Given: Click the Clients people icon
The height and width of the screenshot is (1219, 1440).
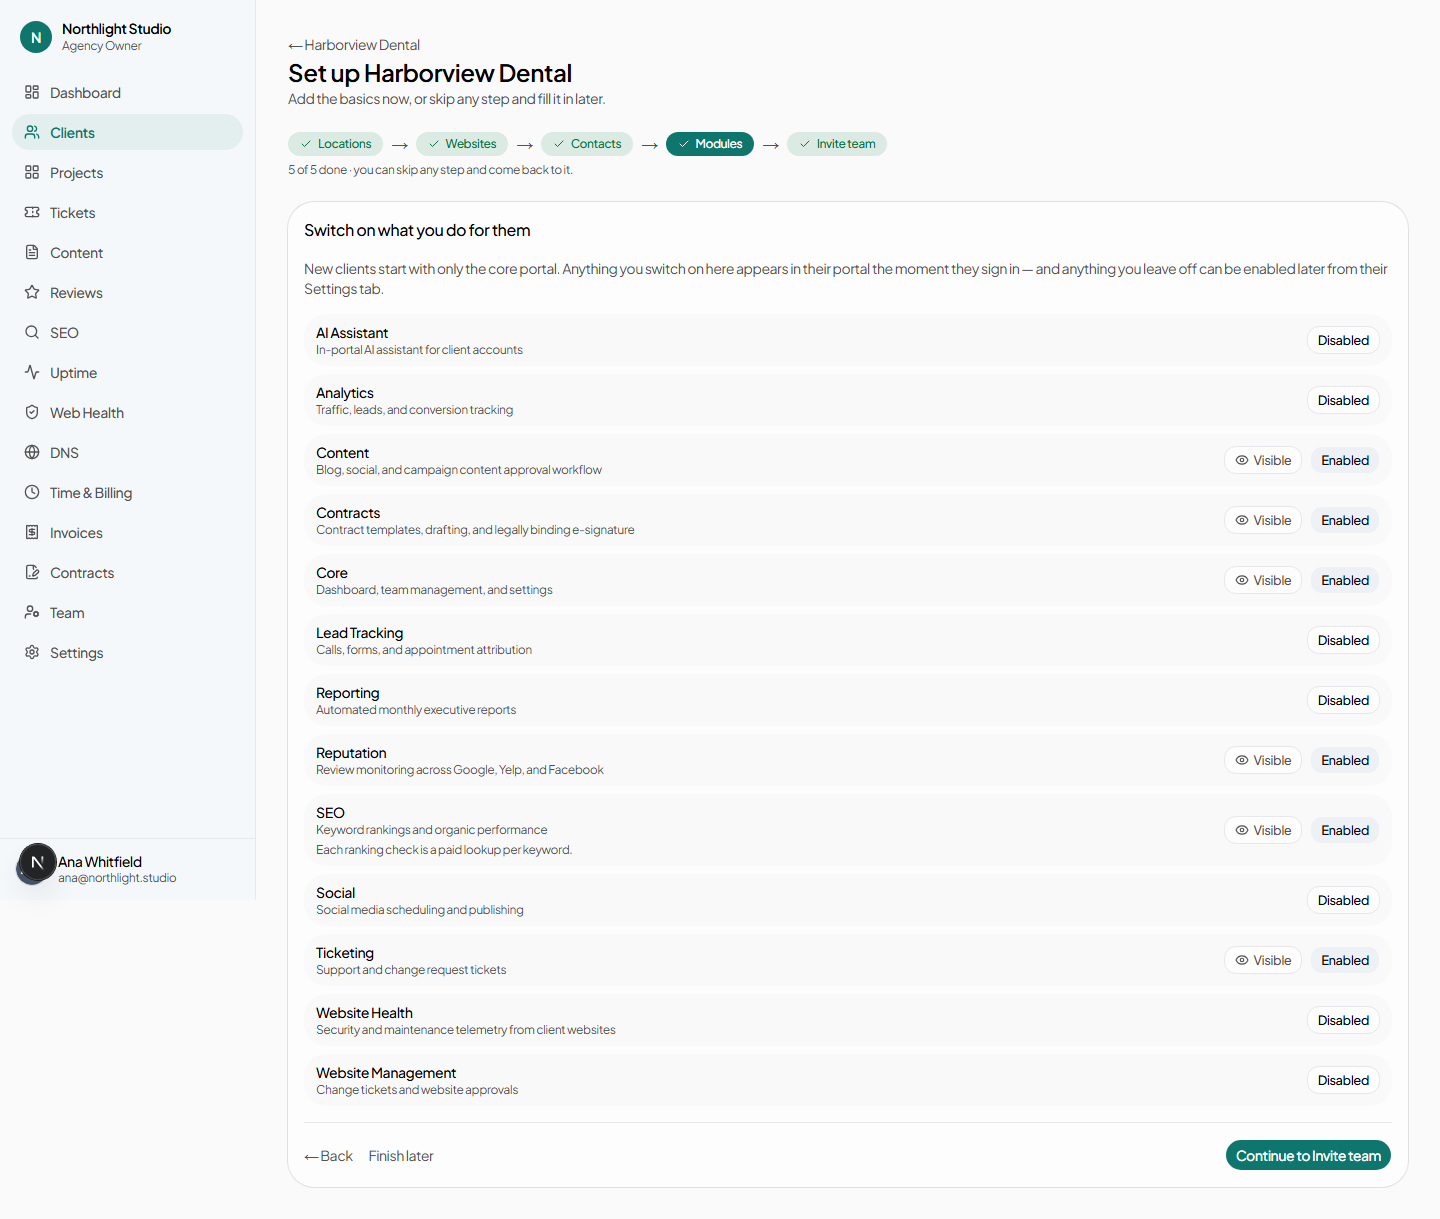Looking at the screenshot, I should pyautogui.click(x=32, y=132).
